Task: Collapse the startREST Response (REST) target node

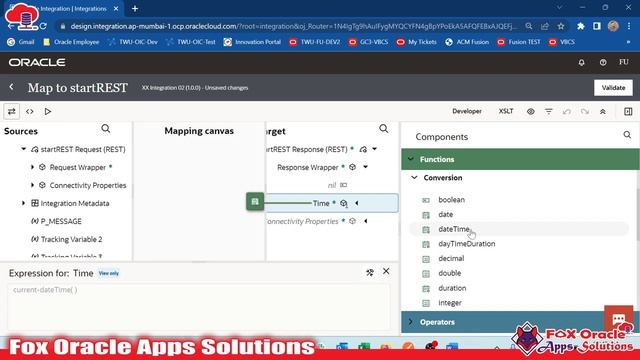Action: point(374,149)
